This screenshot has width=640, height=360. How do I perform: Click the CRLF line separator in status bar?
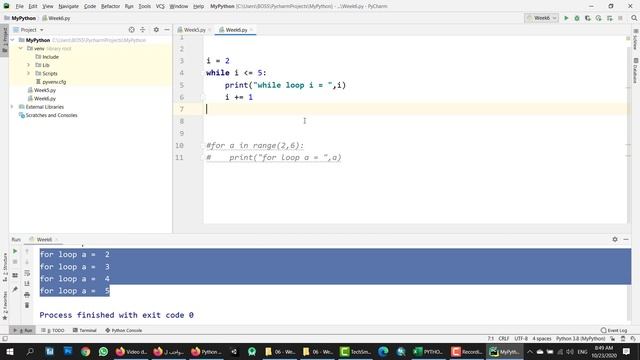pos(504,338)
